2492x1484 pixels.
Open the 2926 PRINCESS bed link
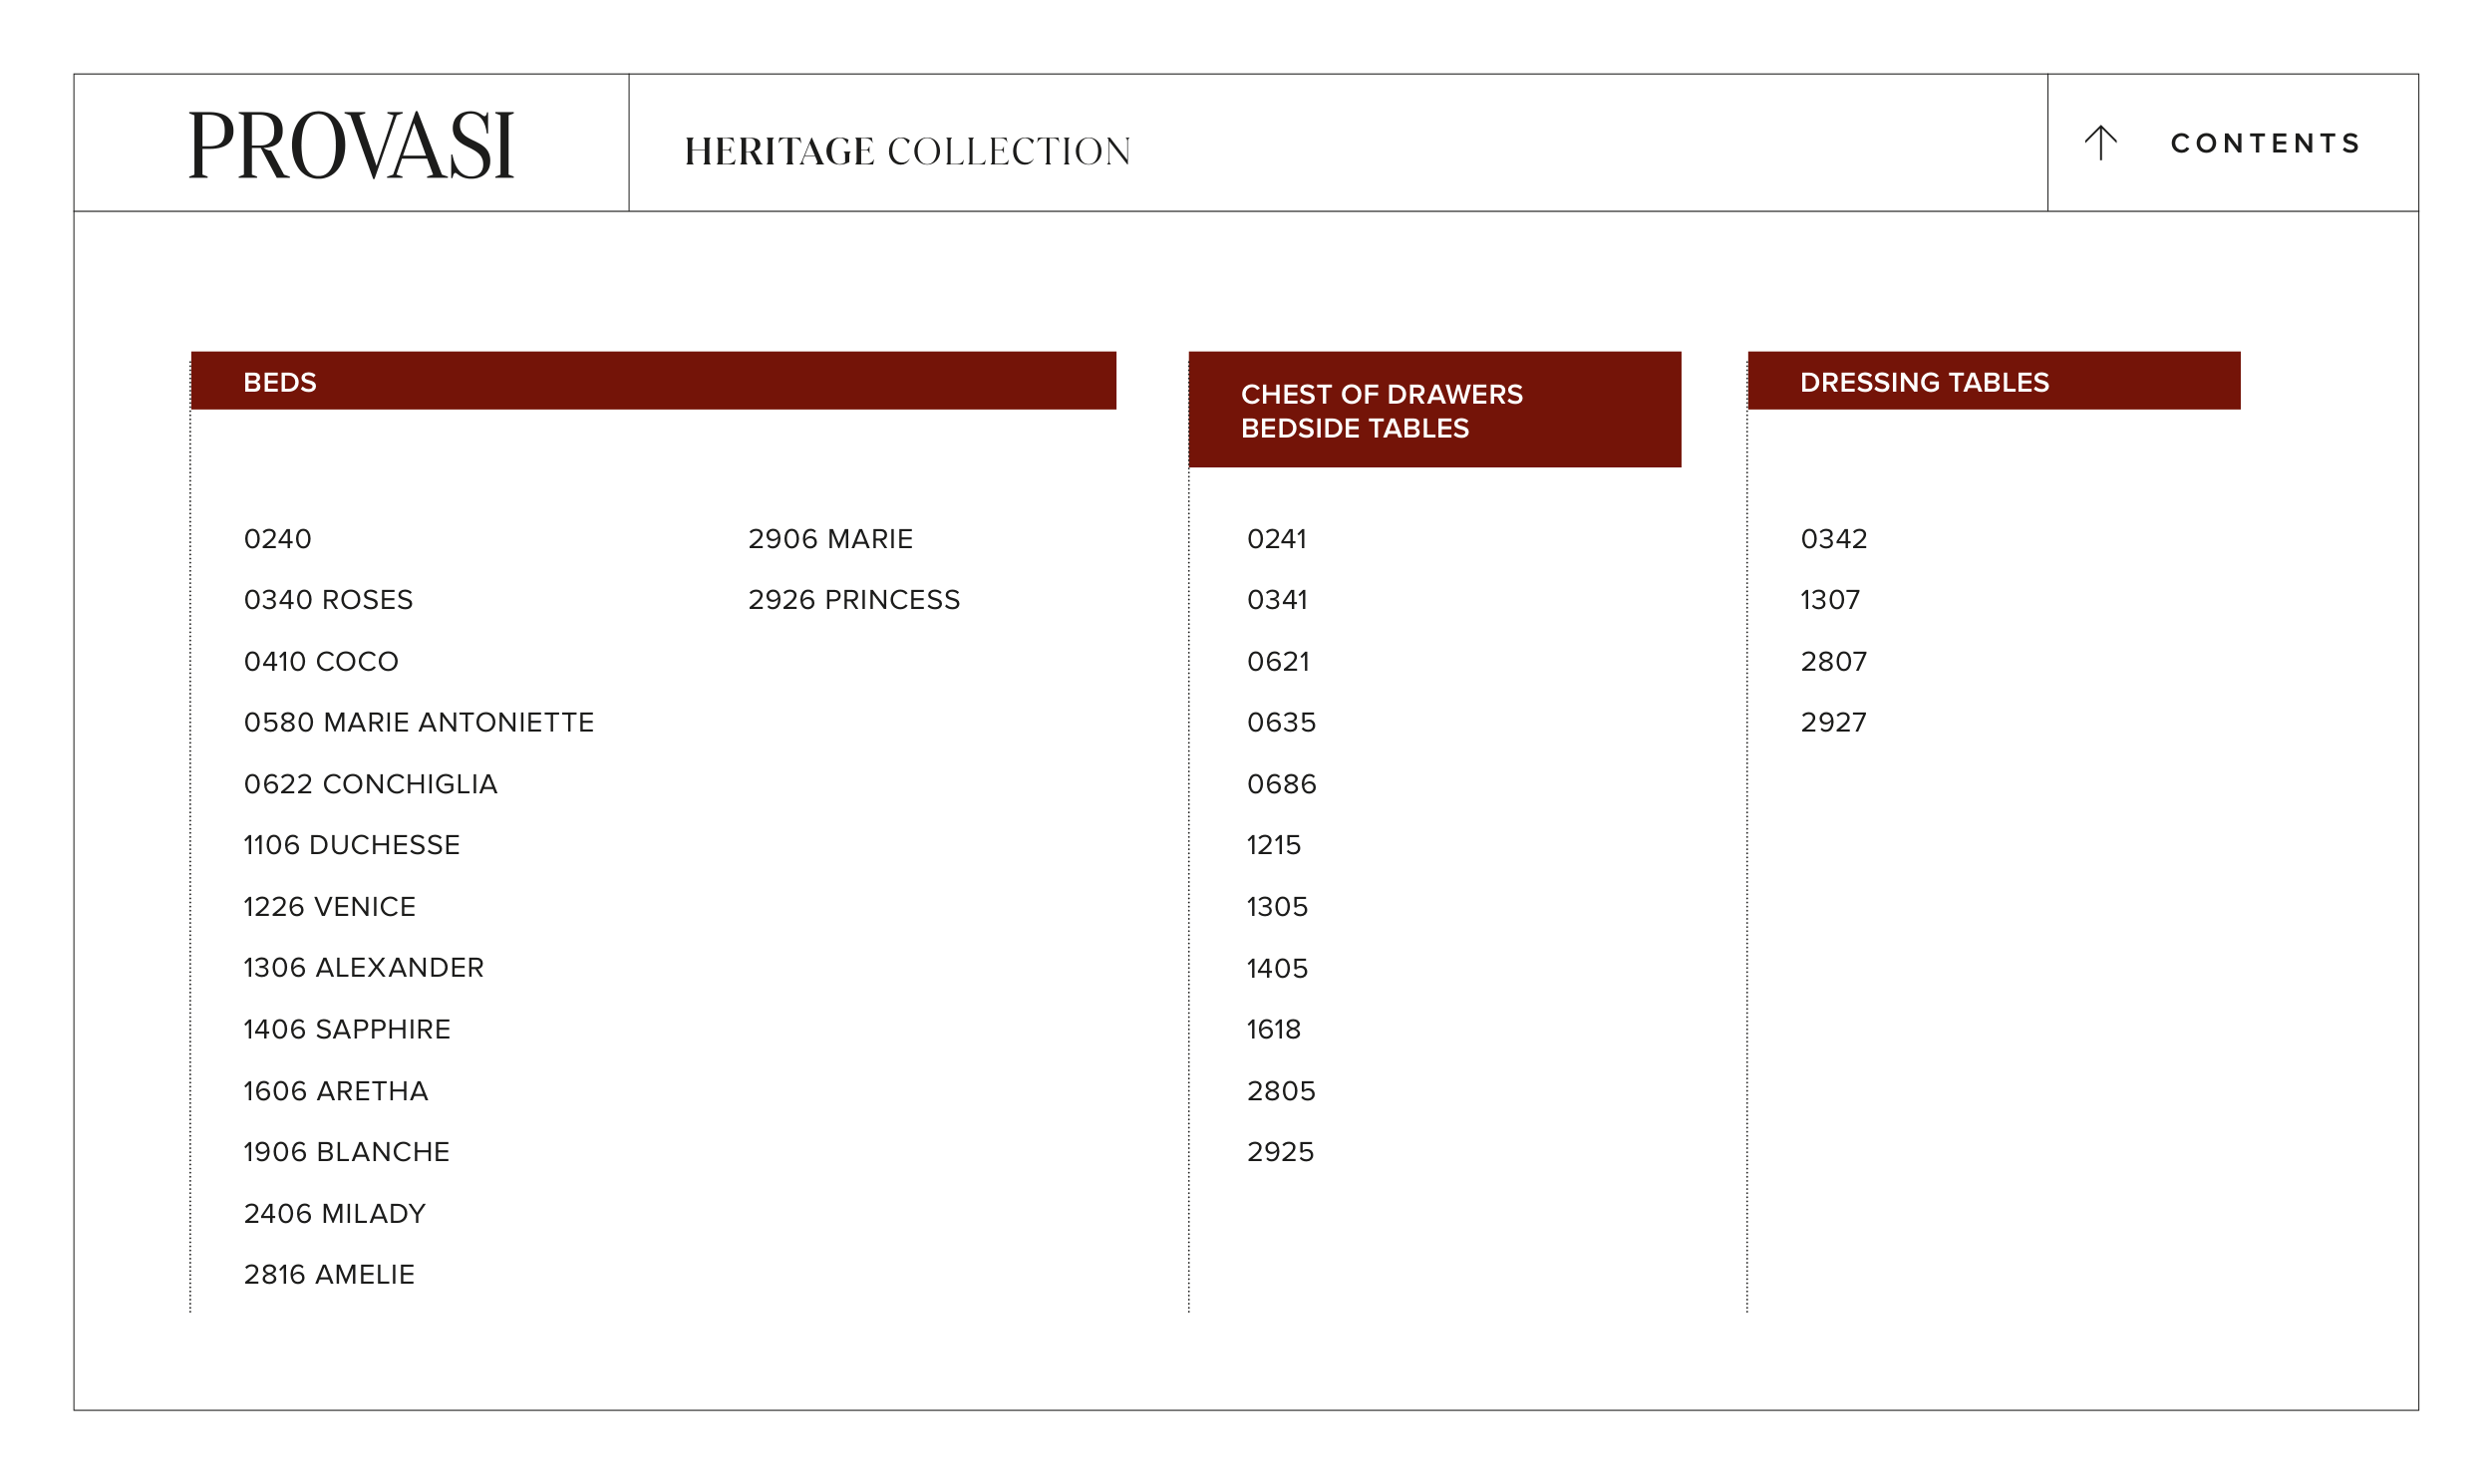pos(853,600)
